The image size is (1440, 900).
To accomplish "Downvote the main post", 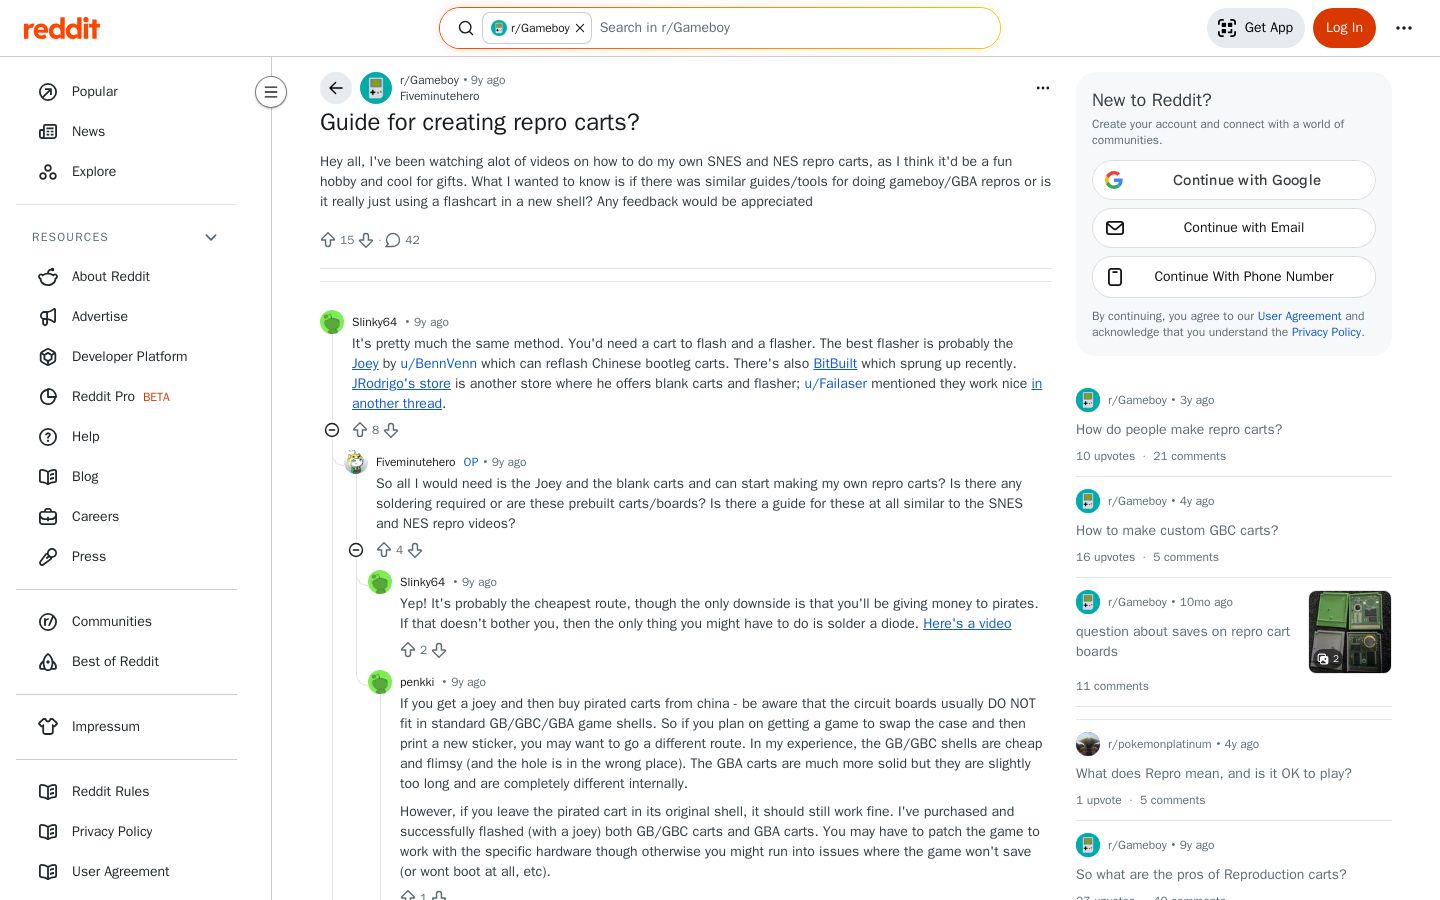I will (x=366, y=240).
